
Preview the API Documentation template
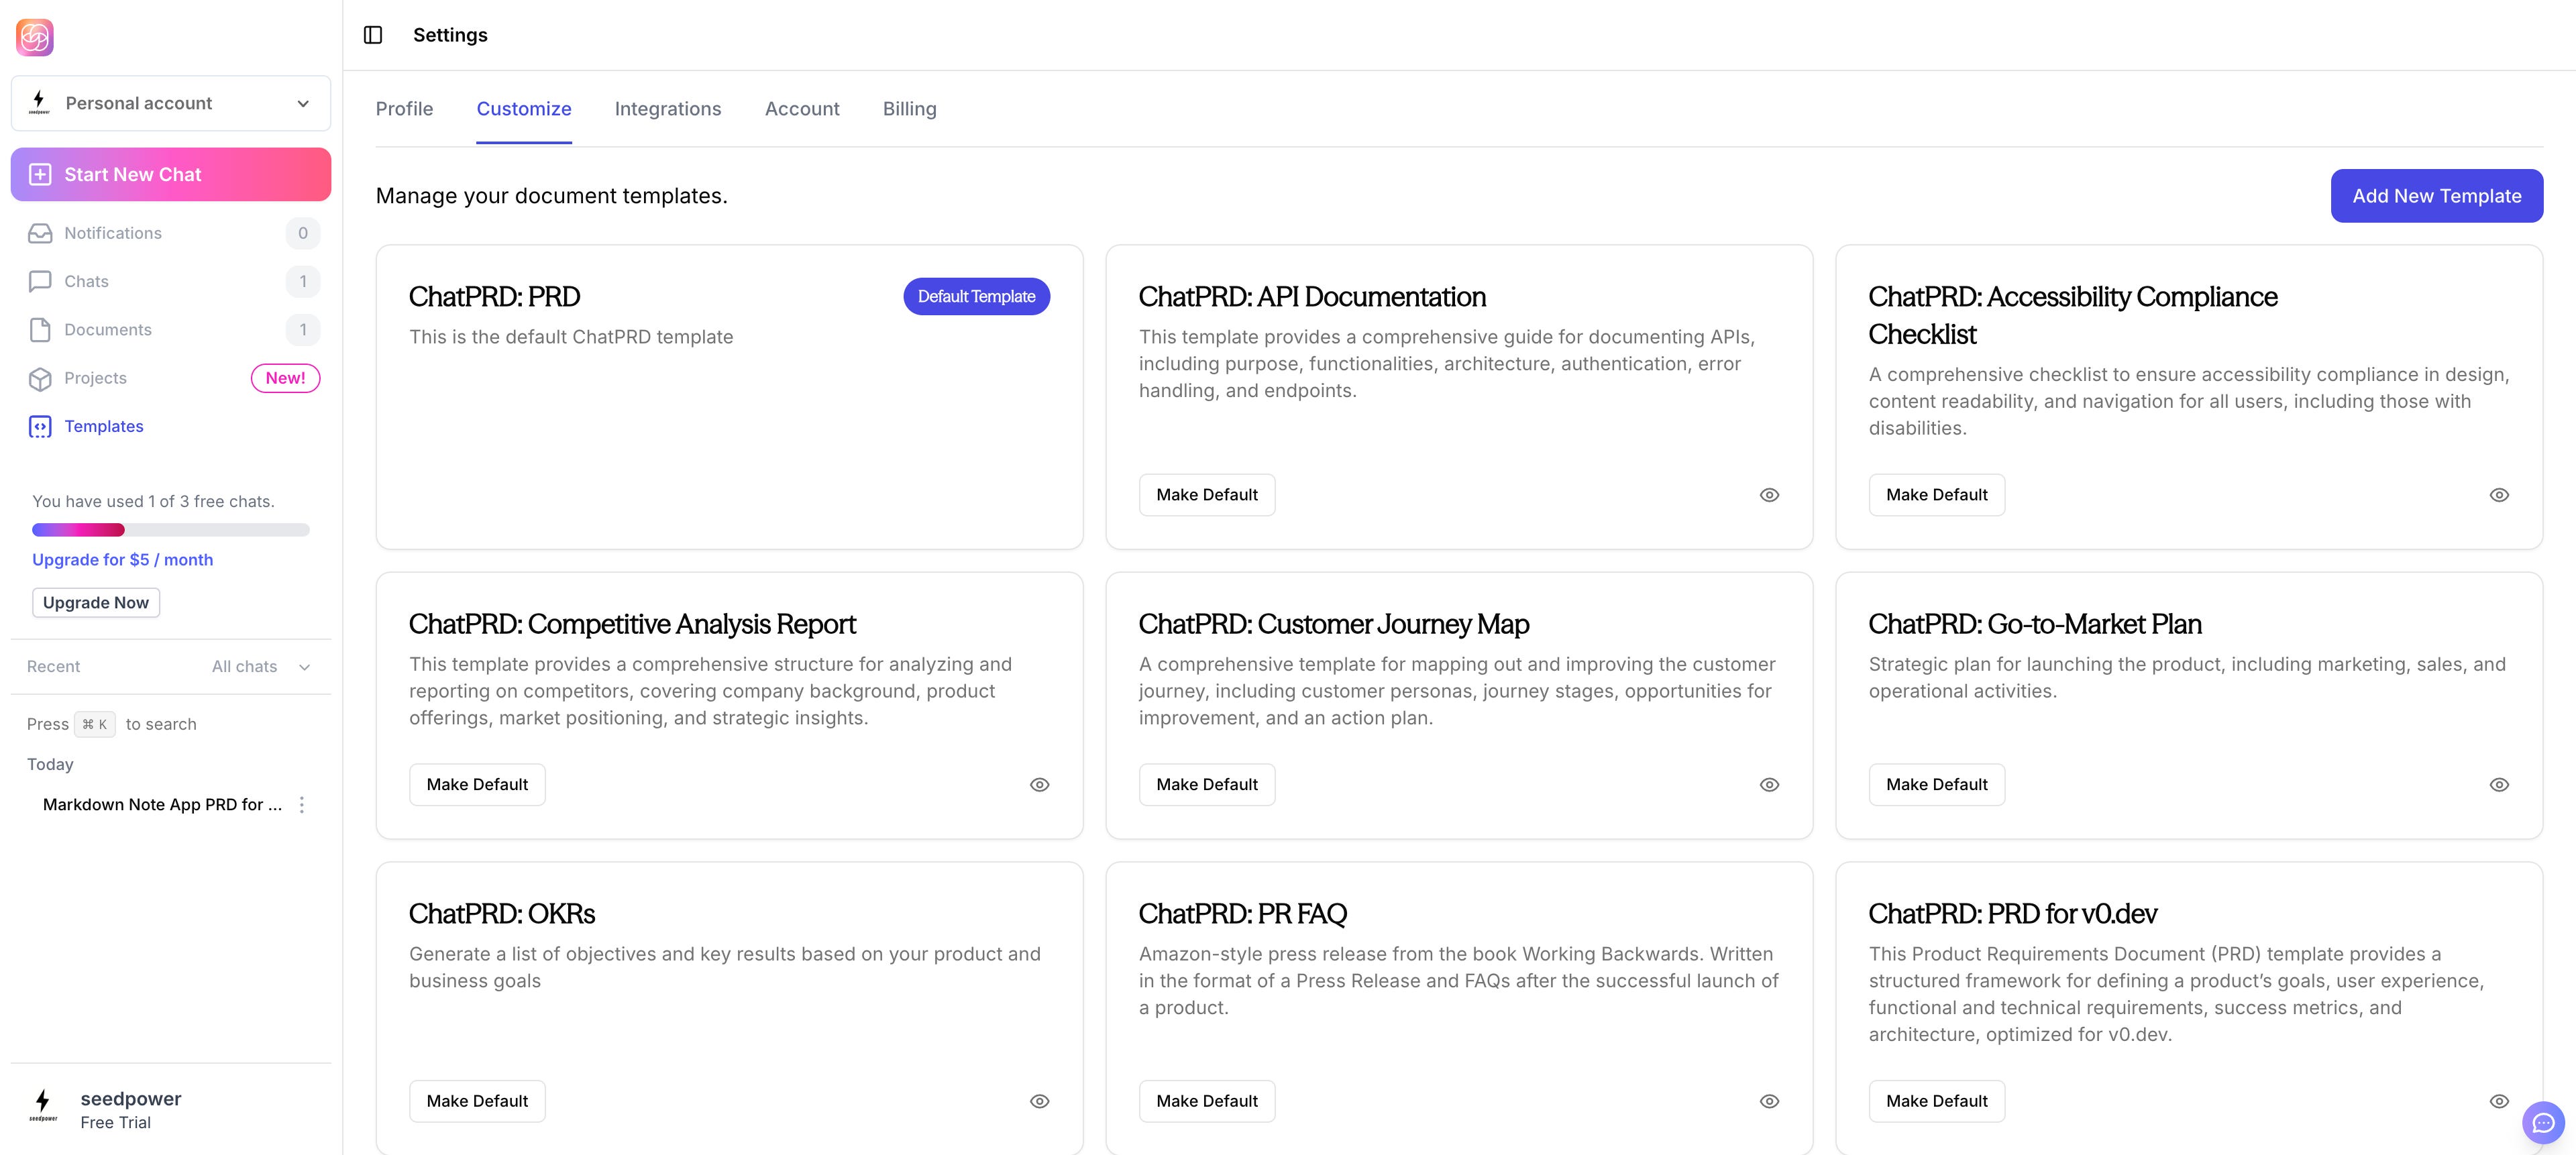[1769, 495]
